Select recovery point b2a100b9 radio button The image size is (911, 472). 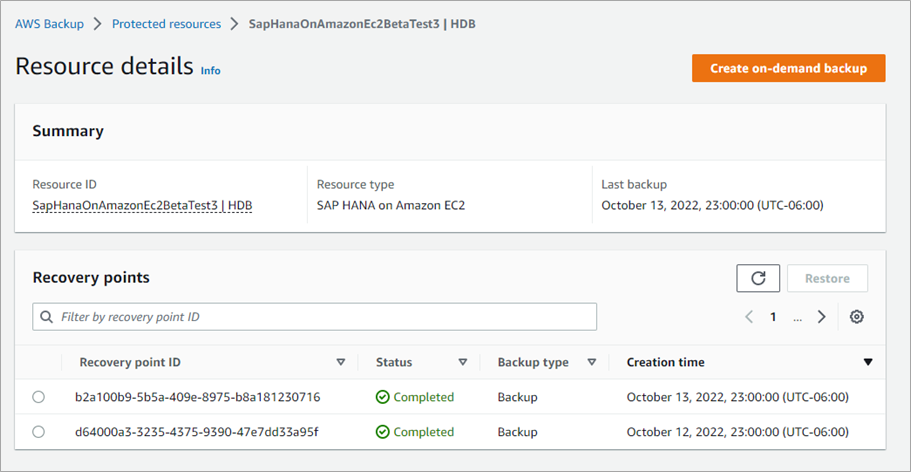[39, 397]
